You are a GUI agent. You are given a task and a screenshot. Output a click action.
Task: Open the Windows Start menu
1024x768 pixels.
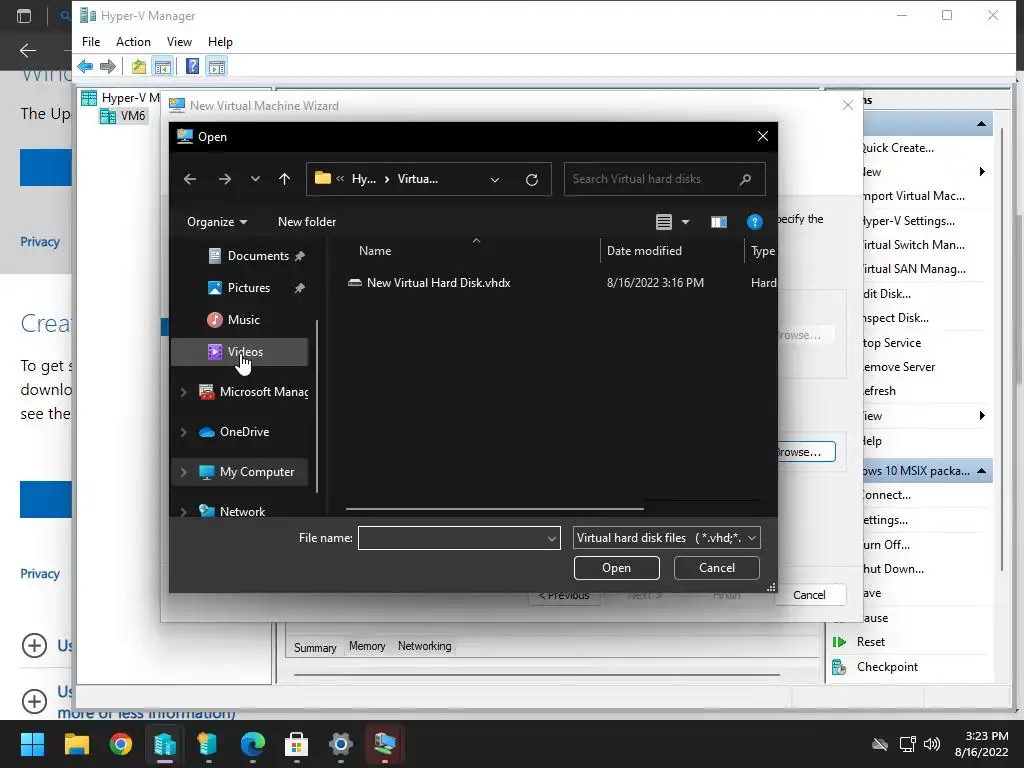point(32,744)
